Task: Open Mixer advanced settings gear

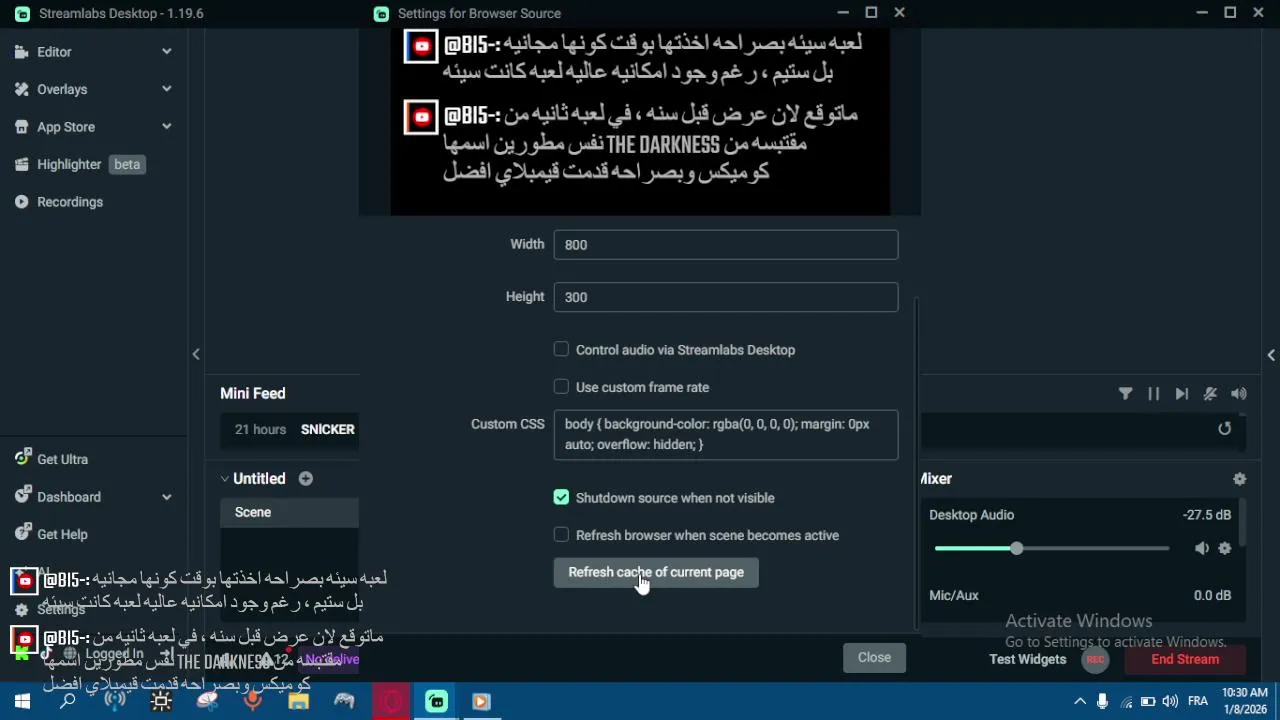Action: (1239, 479)
